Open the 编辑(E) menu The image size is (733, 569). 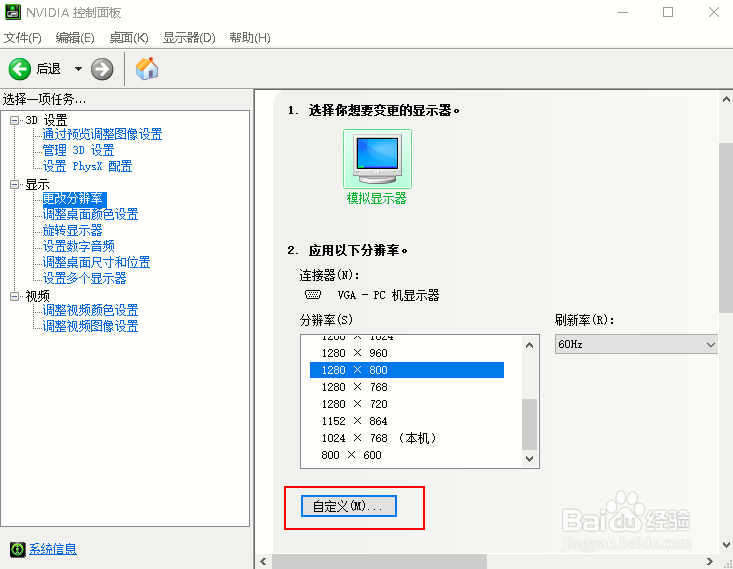point(75,38)
